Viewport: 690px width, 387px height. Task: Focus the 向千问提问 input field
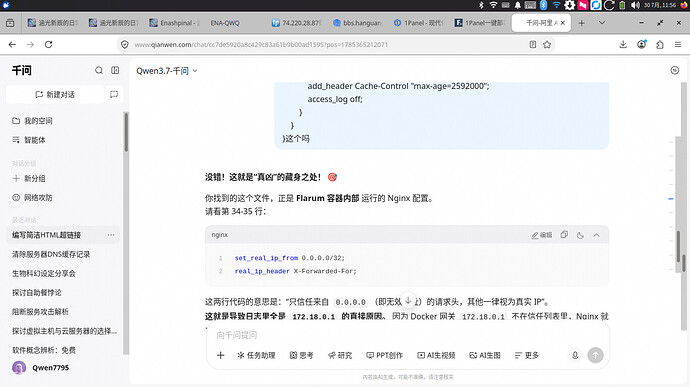pyautogui.click(x=407, y=335)
